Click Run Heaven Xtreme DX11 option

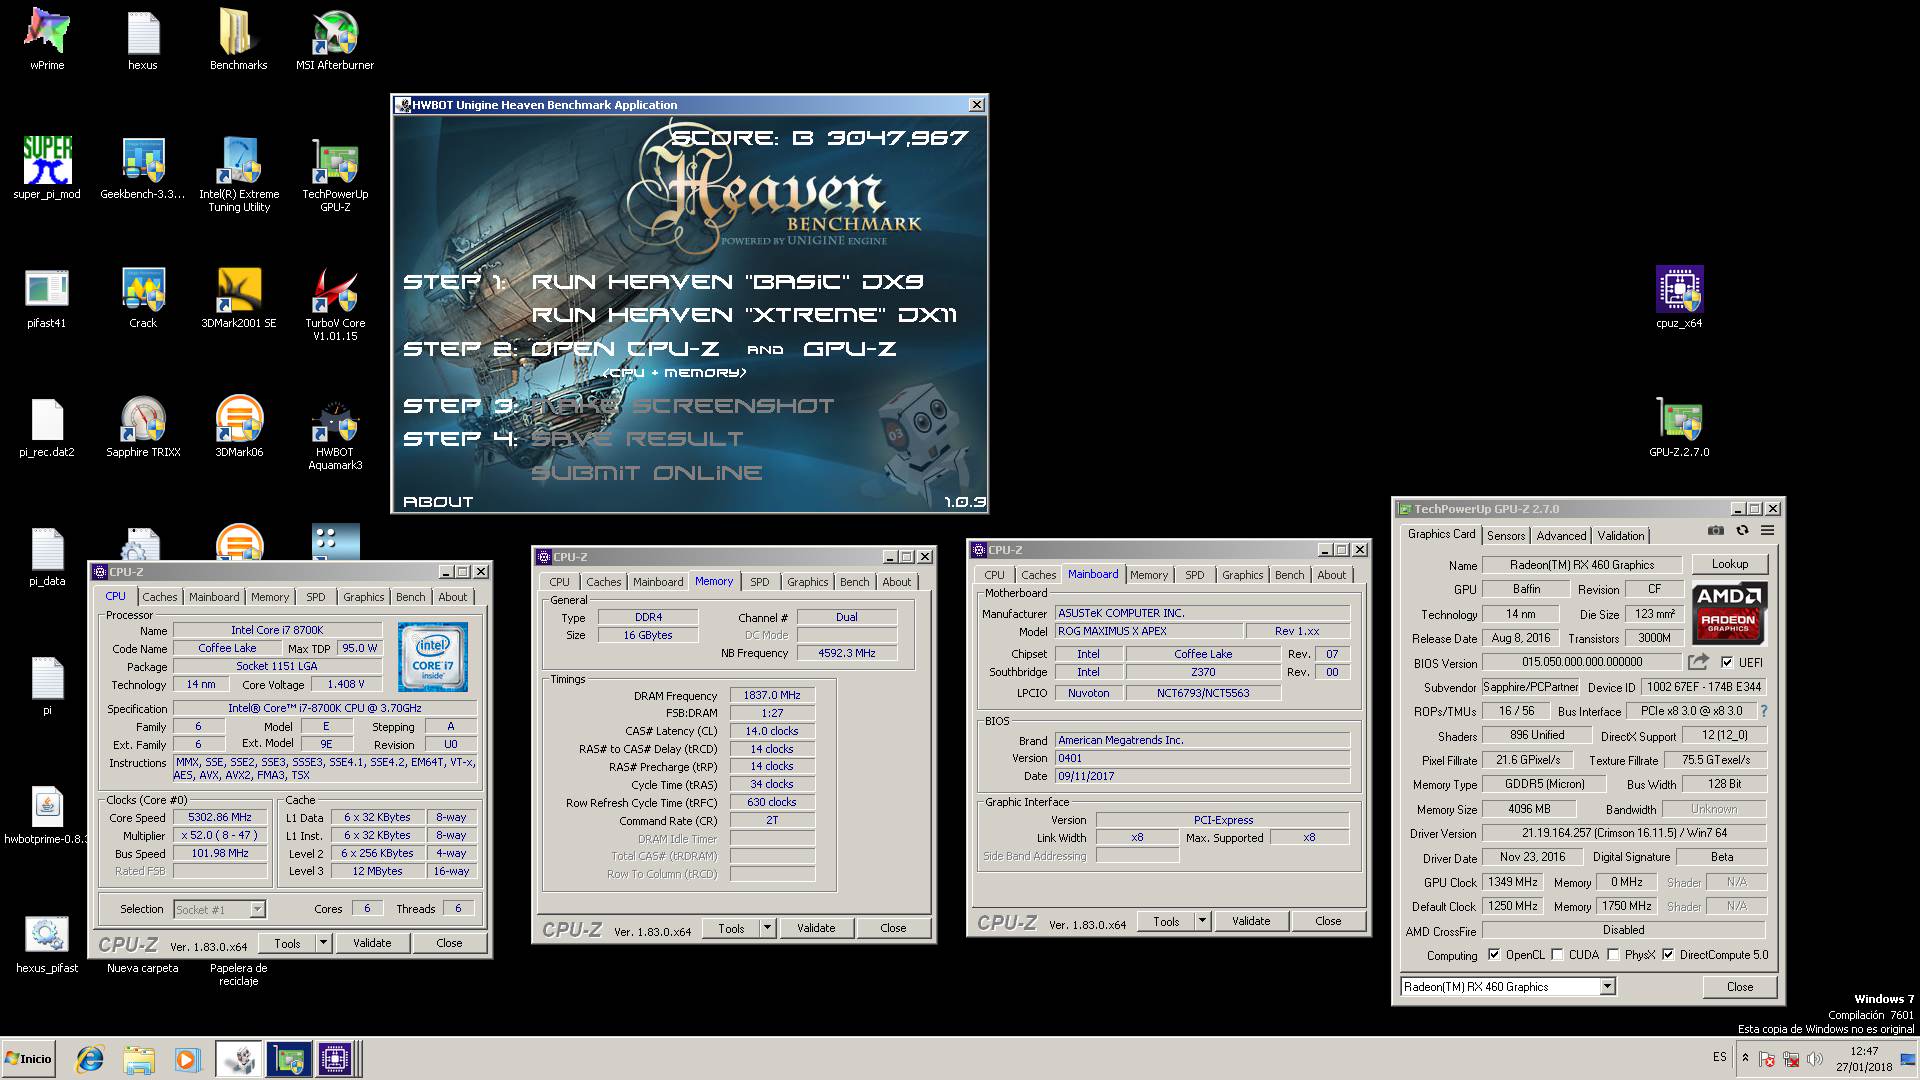[x=744, y=315]
